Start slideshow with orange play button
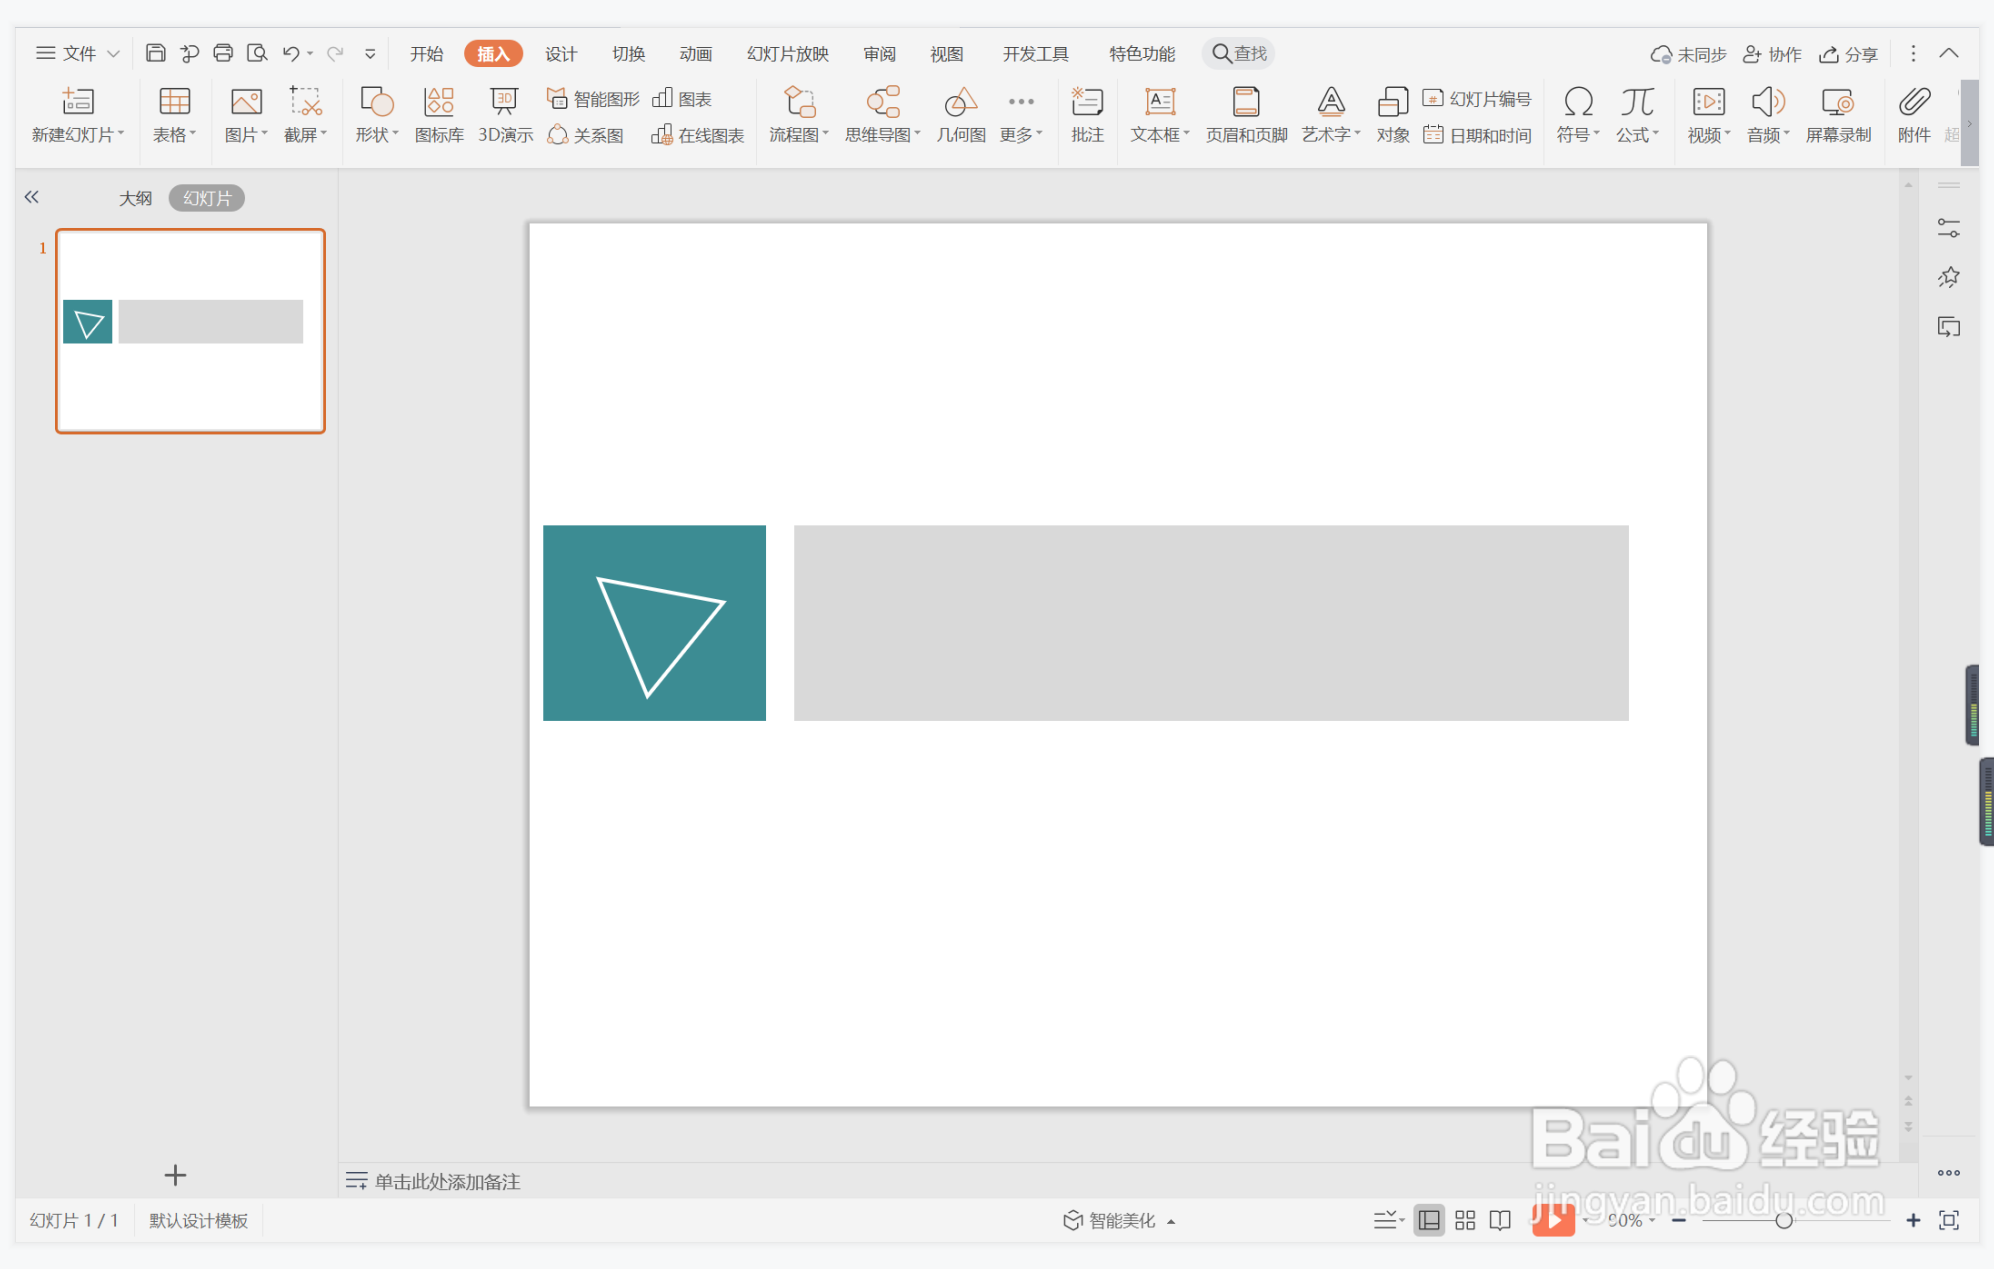This screenshot has height=1269, width=1994. coord(1553,1220)
